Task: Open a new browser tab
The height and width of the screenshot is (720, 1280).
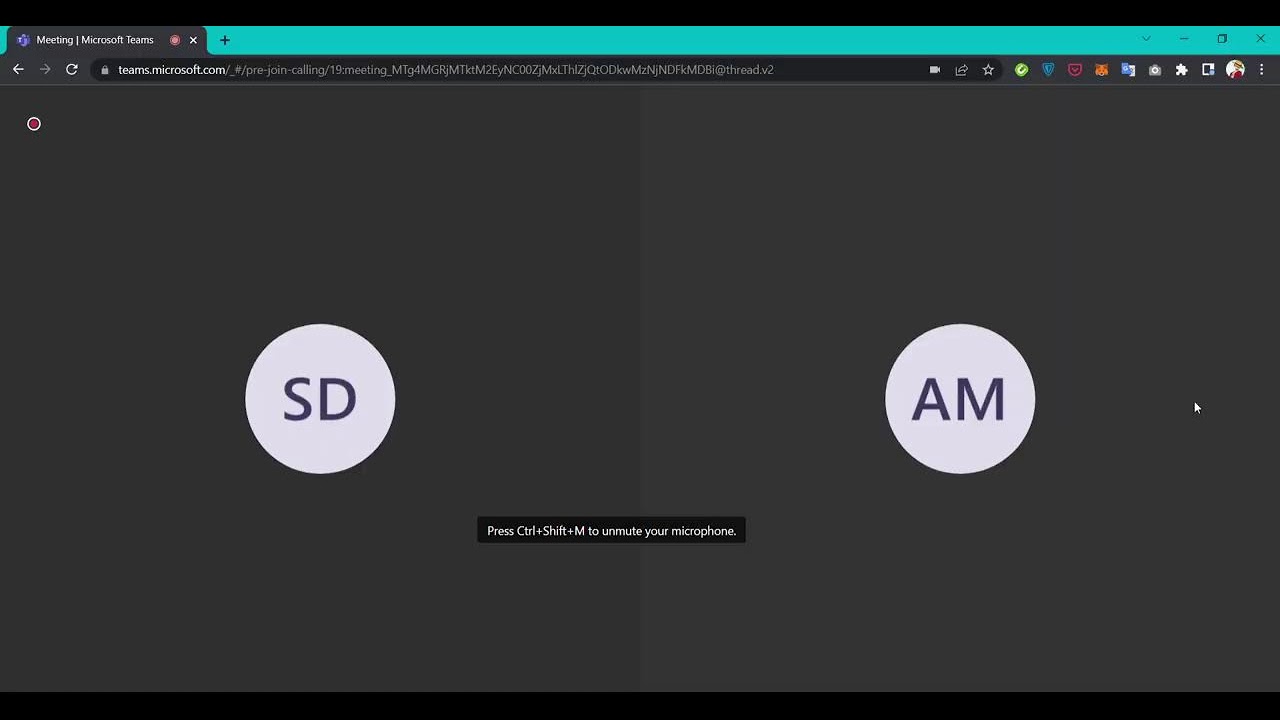Action: tap(224, 40)
